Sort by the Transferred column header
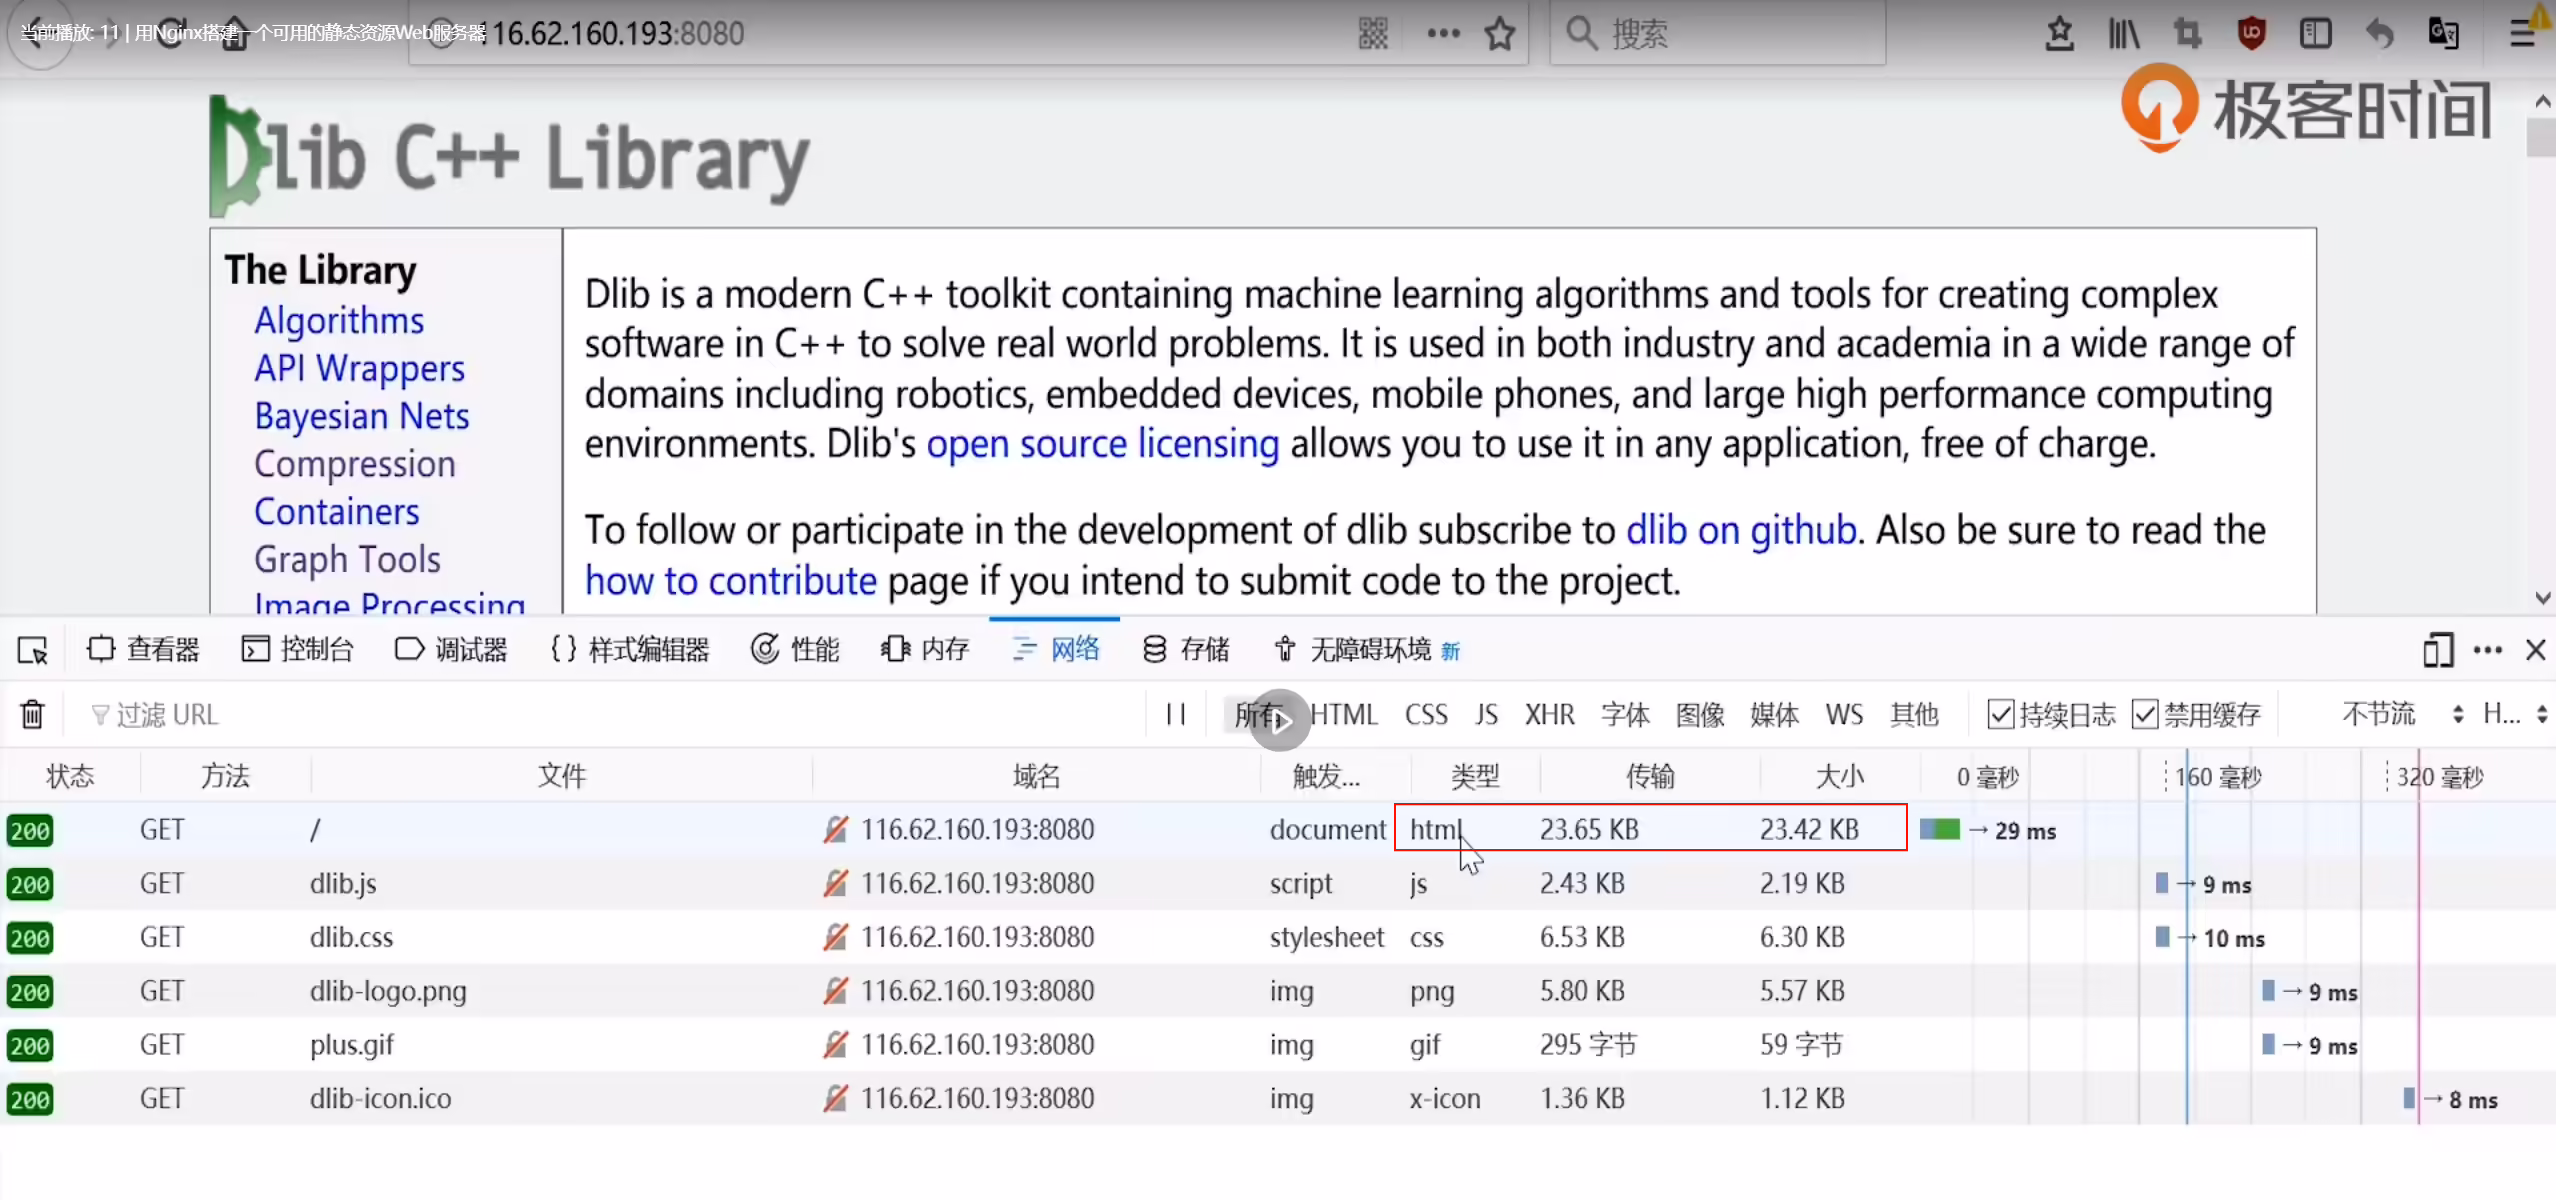The height and width of the screenshot is (1200, 2556). (x=1649, y=776)
